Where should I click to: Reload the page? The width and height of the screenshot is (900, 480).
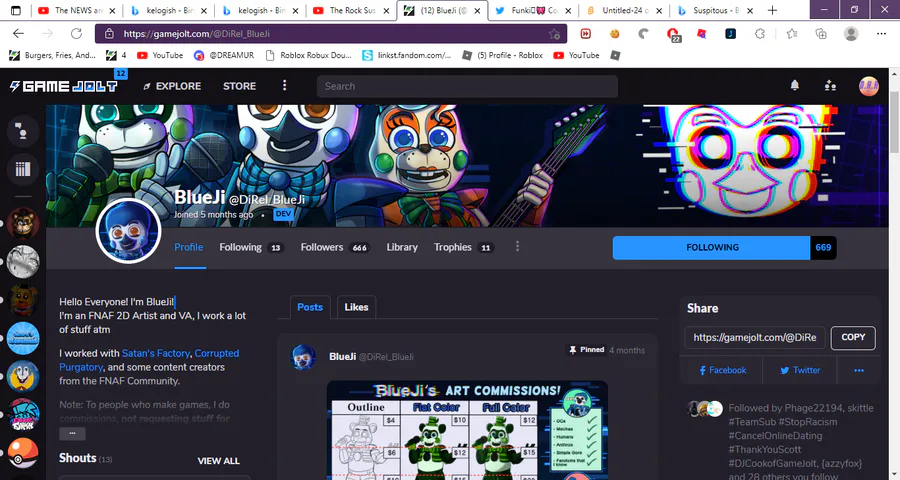76,34
